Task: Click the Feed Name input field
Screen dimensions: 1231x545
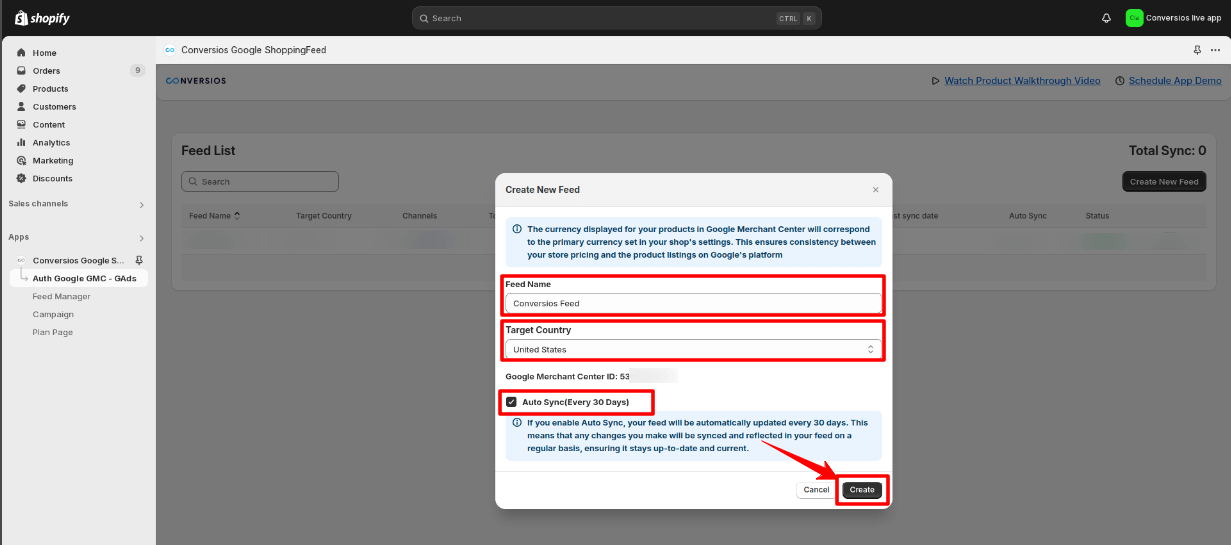Action: [693, 303]
